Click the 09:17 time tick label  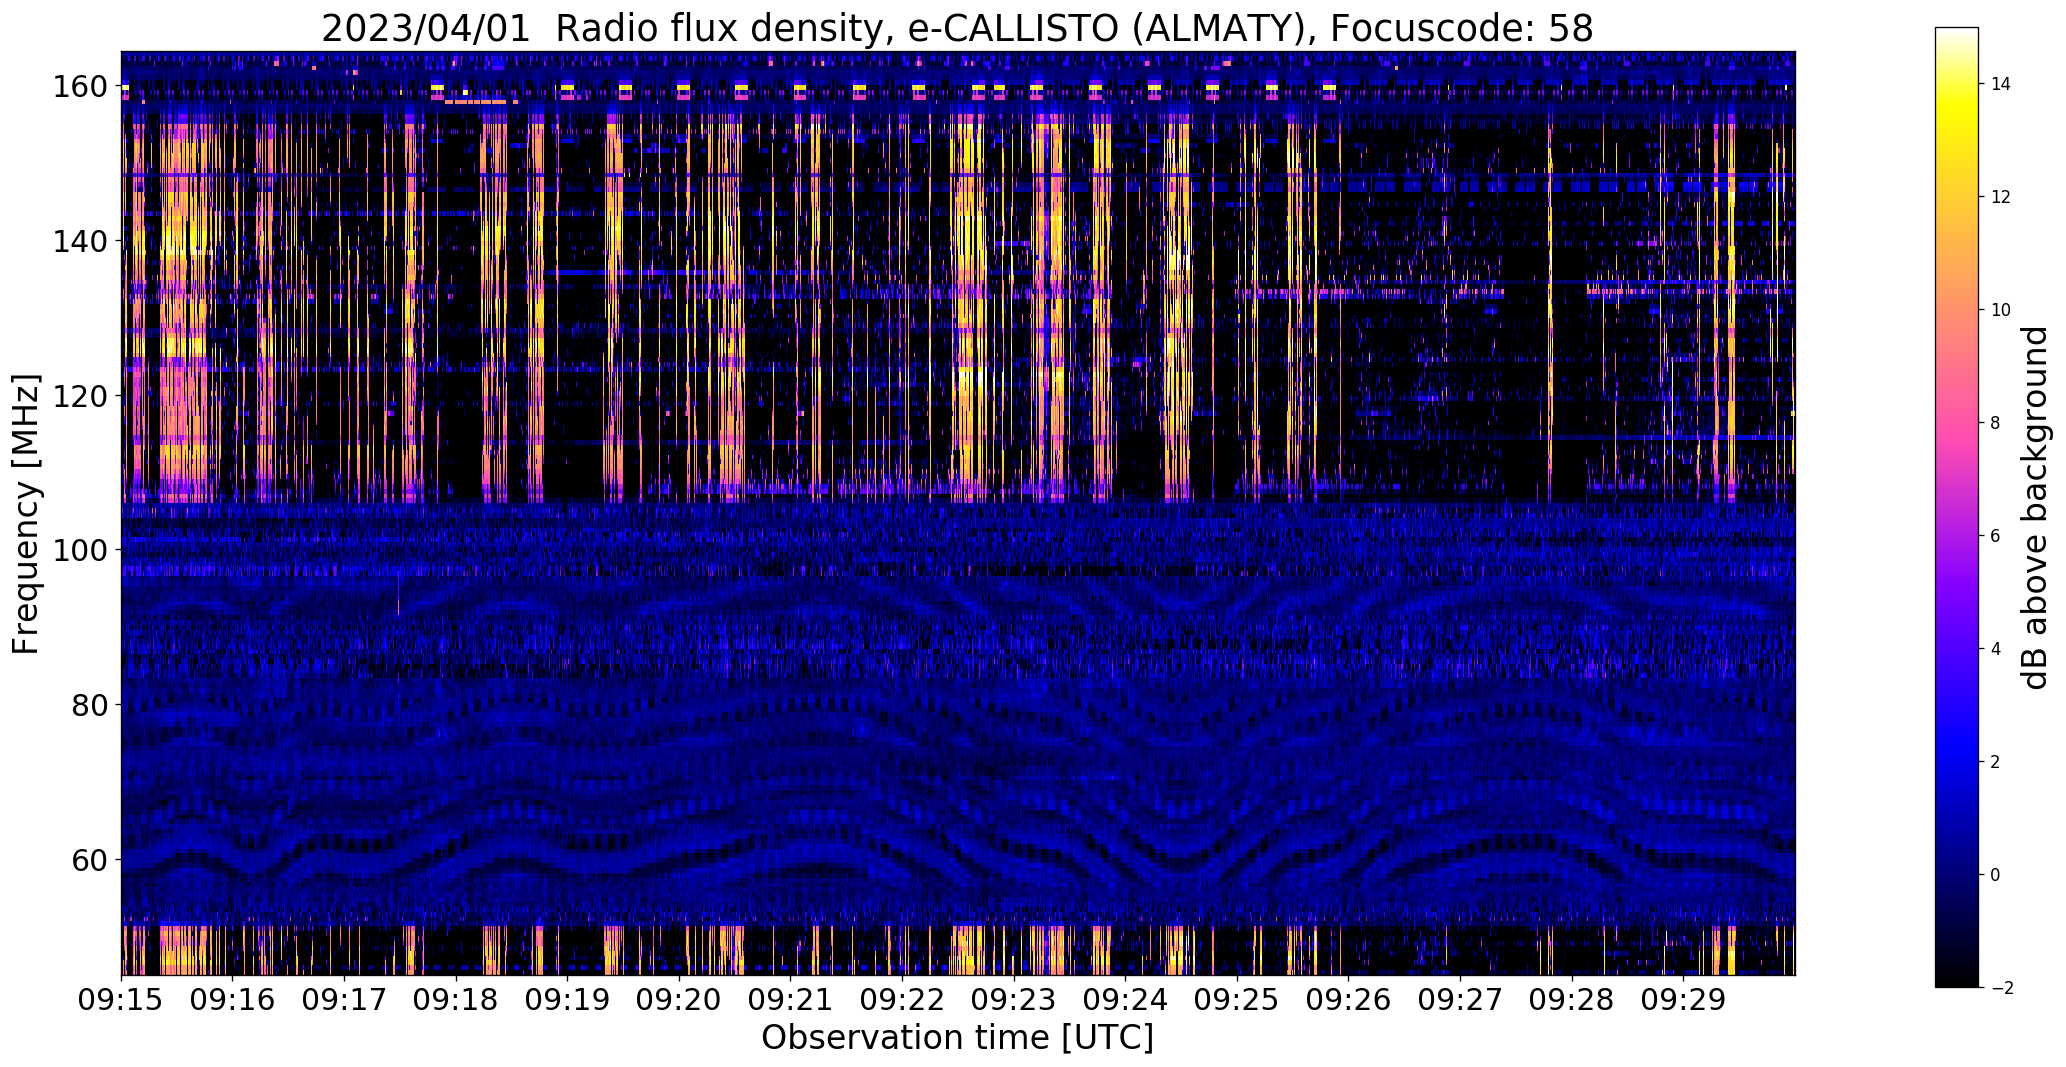[x=345, y=1001]
